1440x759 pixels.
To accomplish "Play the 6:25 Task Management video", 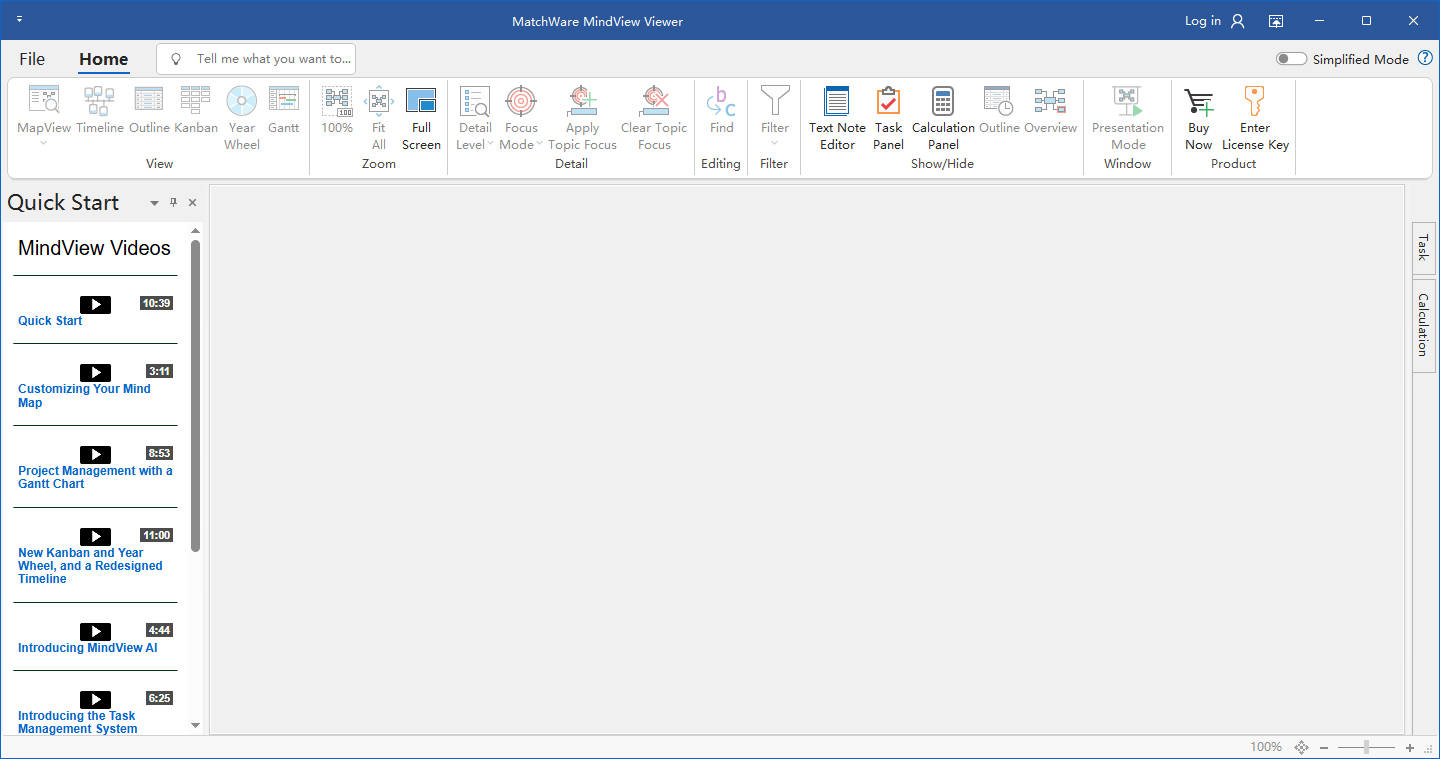I will point(95,699).
